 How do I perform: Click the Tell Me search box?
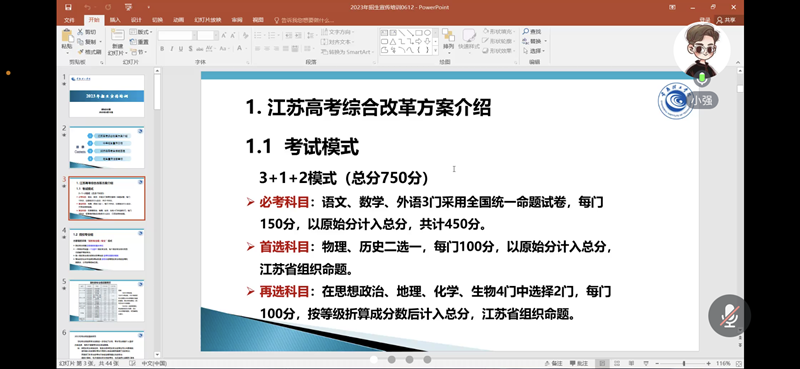point(304,20)
